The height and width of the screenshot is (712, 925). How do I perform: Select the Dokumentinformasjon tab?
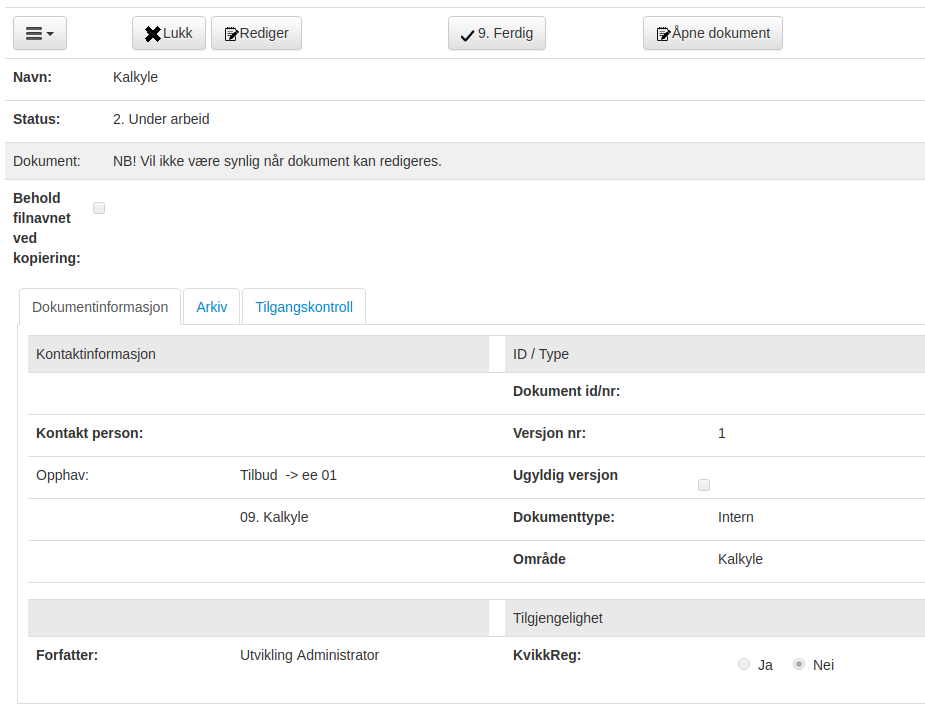pyautogui.click(x=100, y=307)
